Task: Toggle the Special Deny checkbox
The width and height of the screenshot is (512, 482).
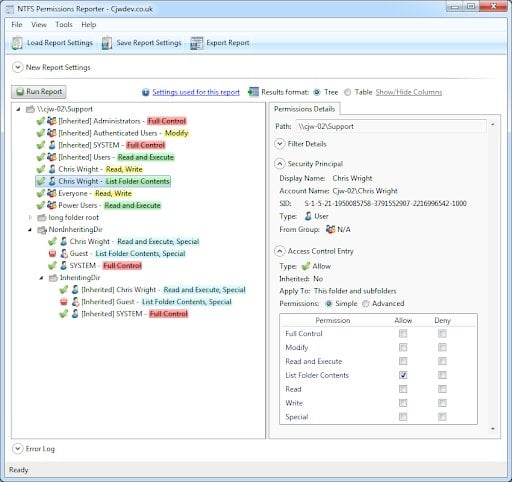Action: pos(442,417)
